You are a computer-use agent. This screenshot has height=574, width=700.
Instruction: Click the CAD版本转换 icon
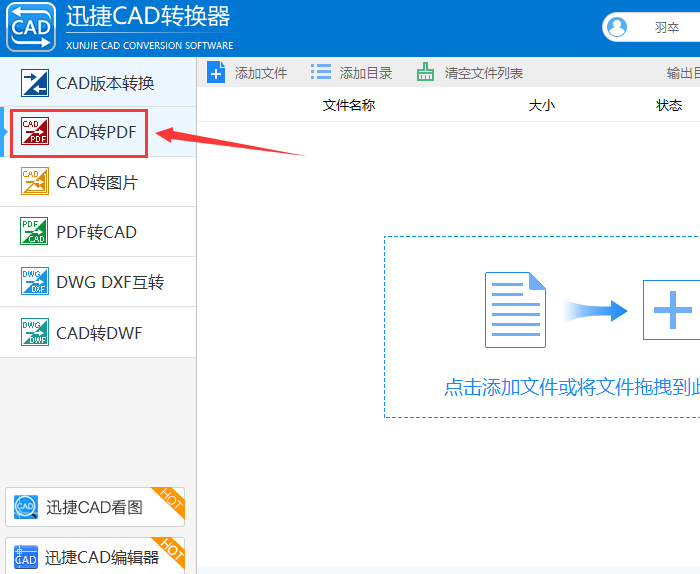(x=35, y=83)
